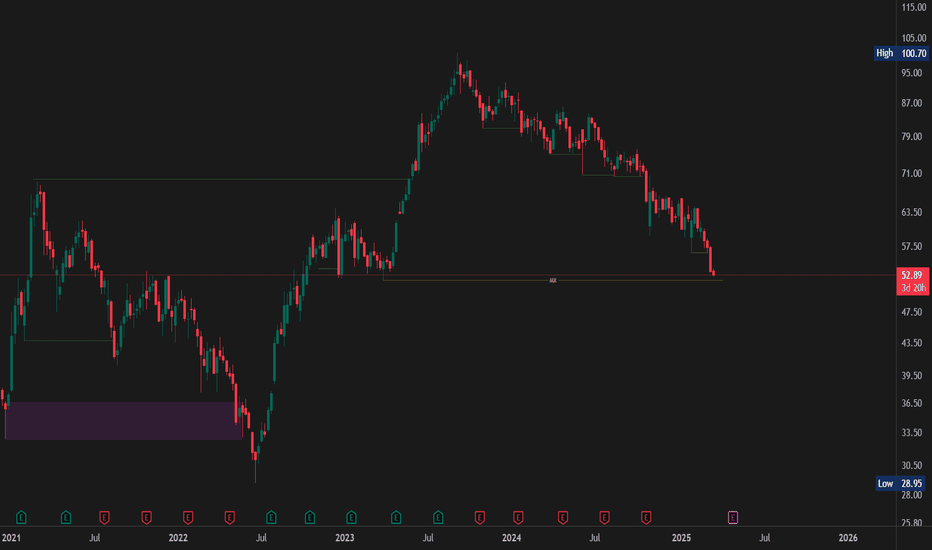Click the 2026 time axis label
This screenshot has width=932, height=550.
pos(848,538)
